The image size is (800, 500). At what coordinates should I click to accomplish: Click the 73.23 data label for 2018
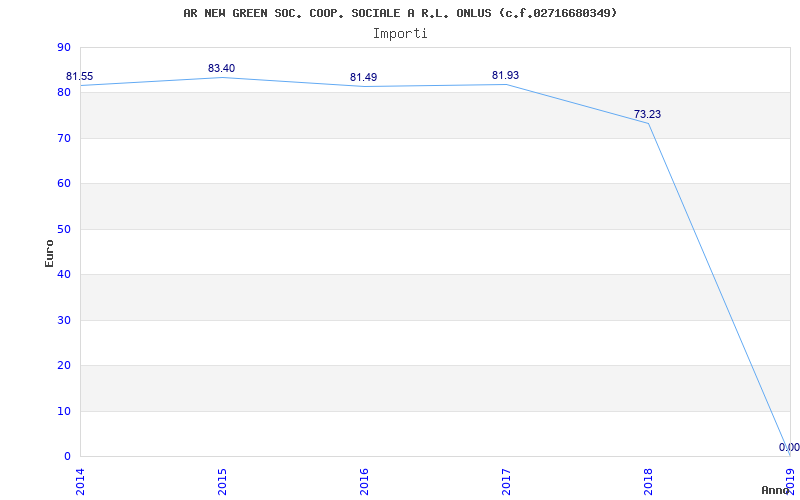point(647,114)
